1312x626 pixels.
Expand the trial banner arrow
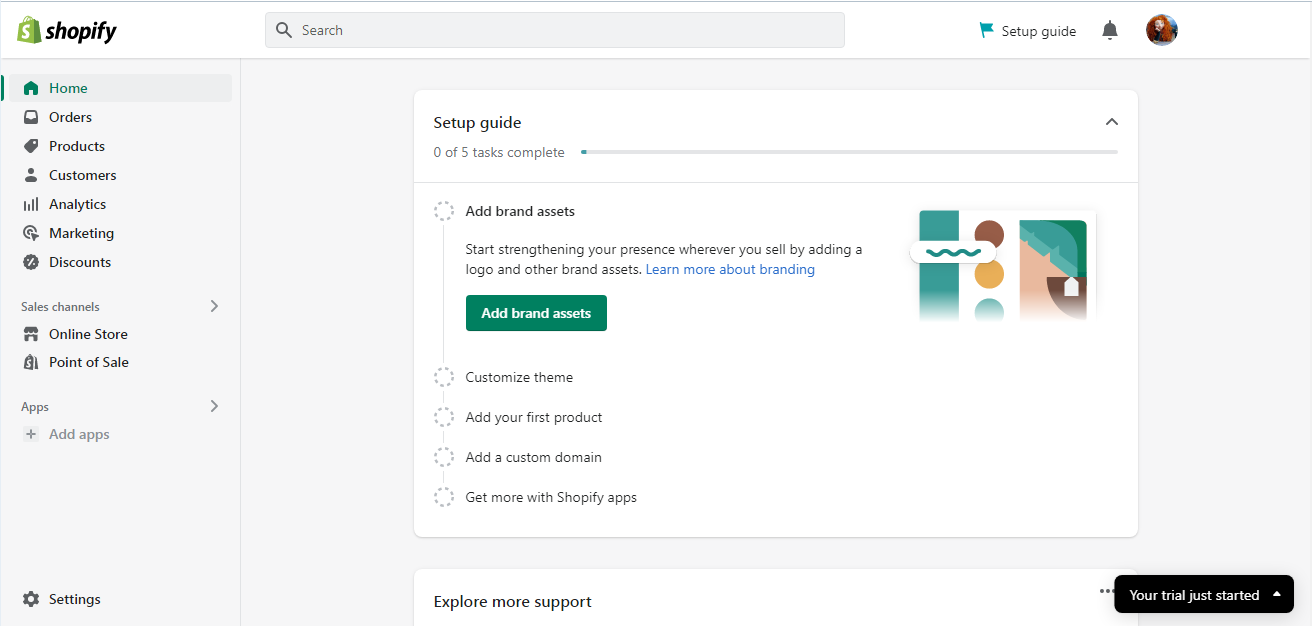pos(1277,594)
